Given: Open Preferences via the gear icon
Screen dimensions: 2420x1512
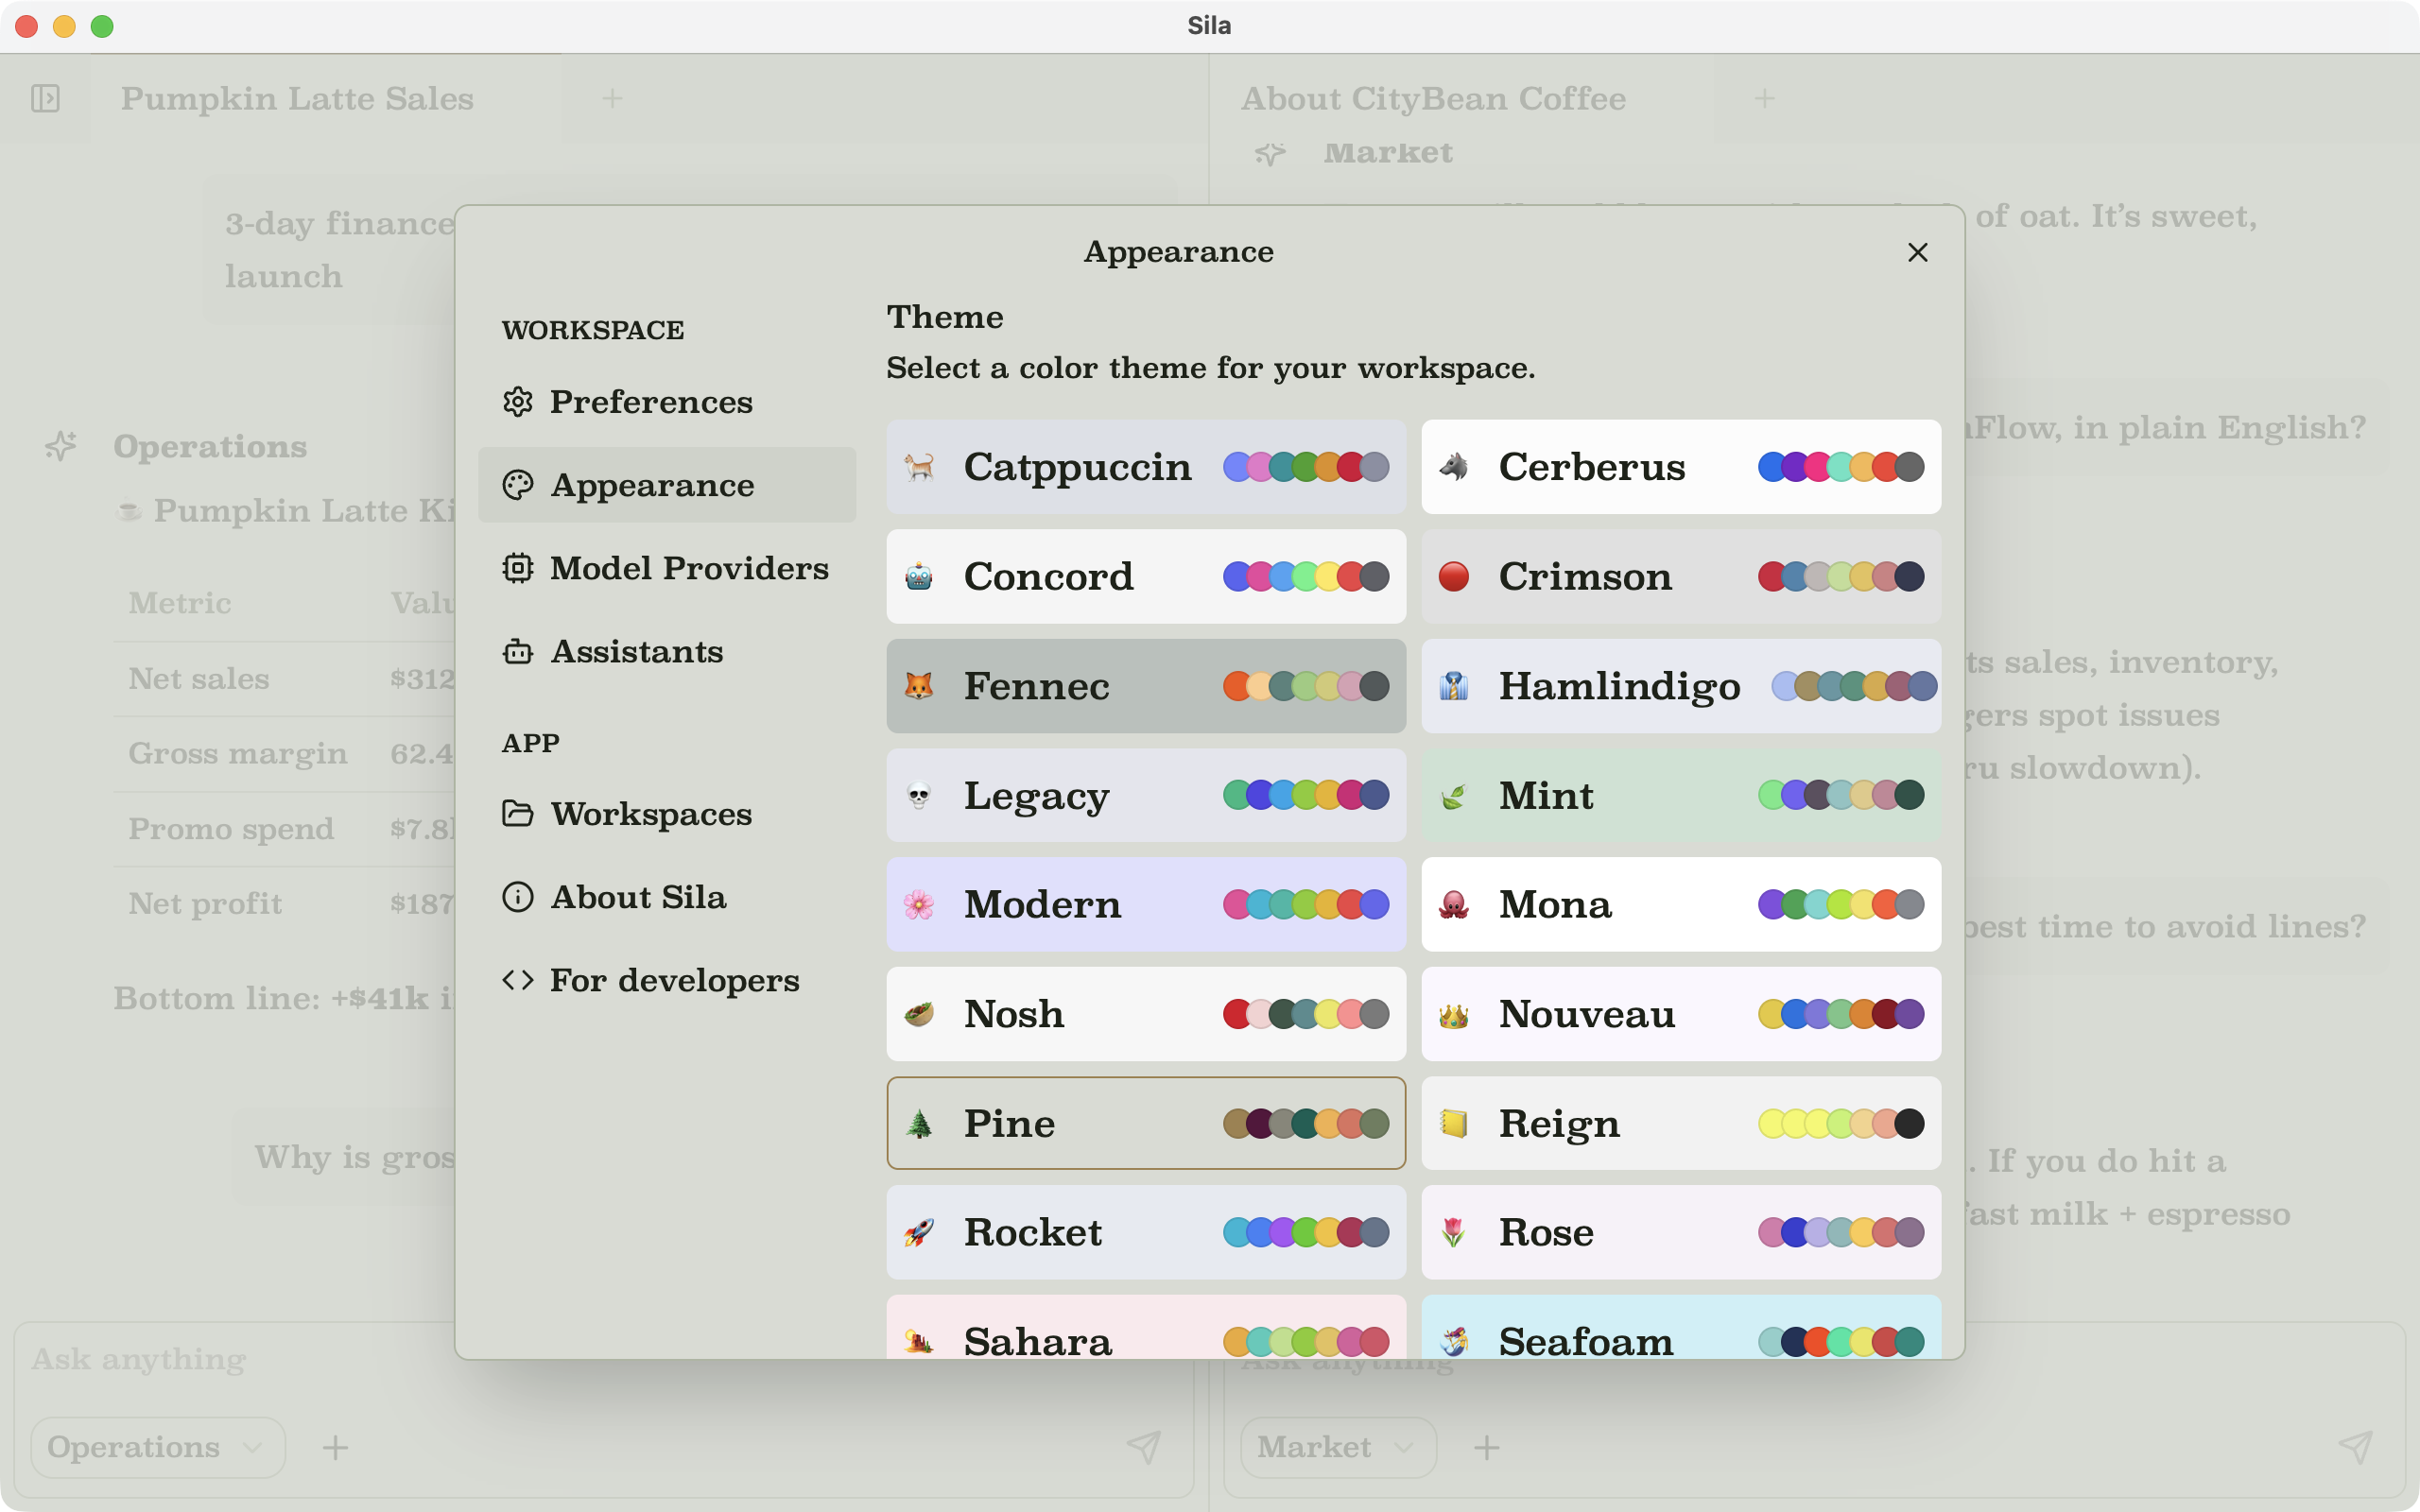Looking at the screenshot, I should 518,402.
